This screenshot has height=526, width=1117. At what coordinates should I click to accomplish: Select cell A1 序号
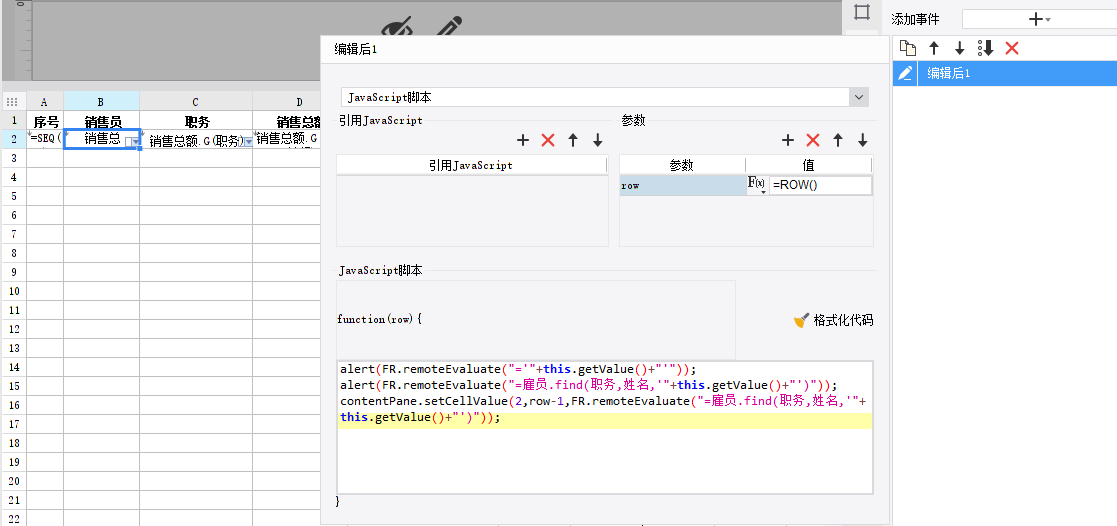45,121
